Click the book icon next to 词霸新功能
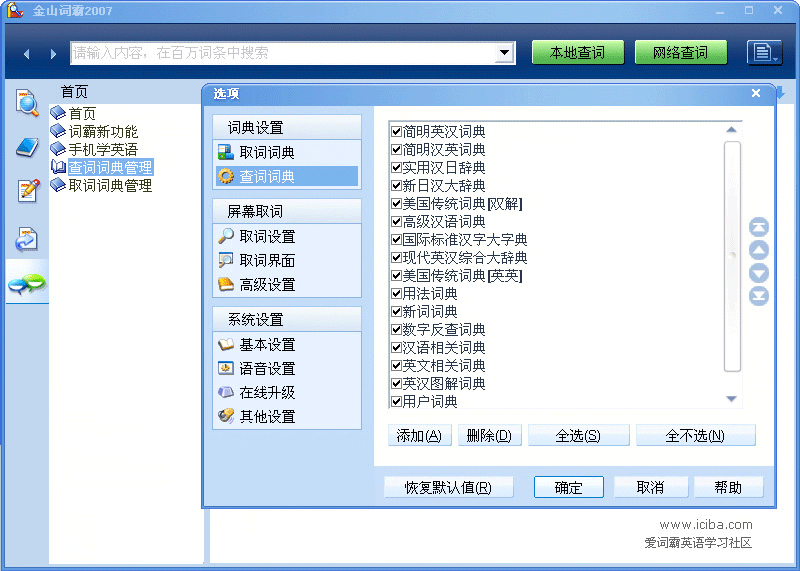 (x=58, y=131)
